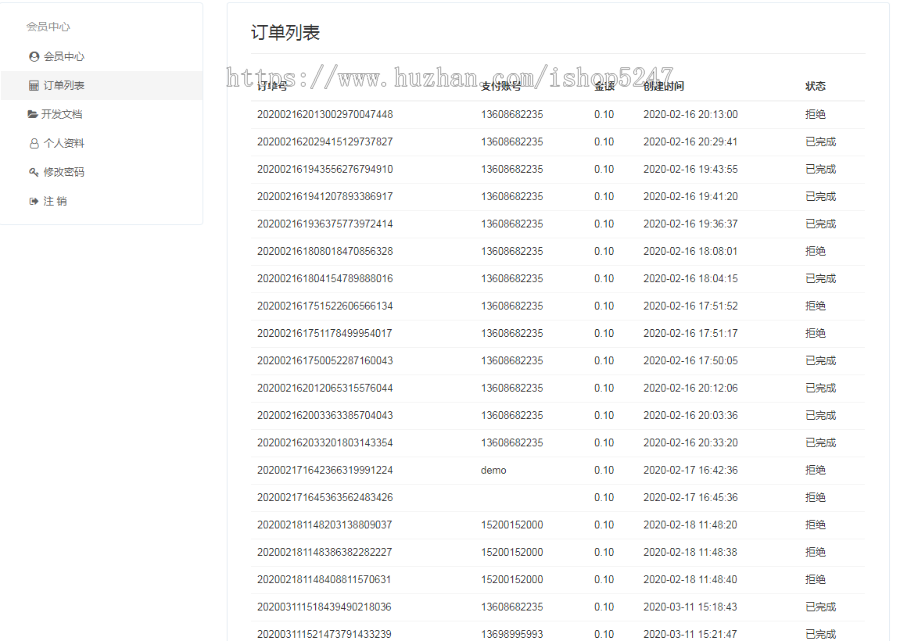This screenshot has width=900, height=641.
Task: Click account 13608682235 in the 19:41:20 row
Action: [512, 196]
